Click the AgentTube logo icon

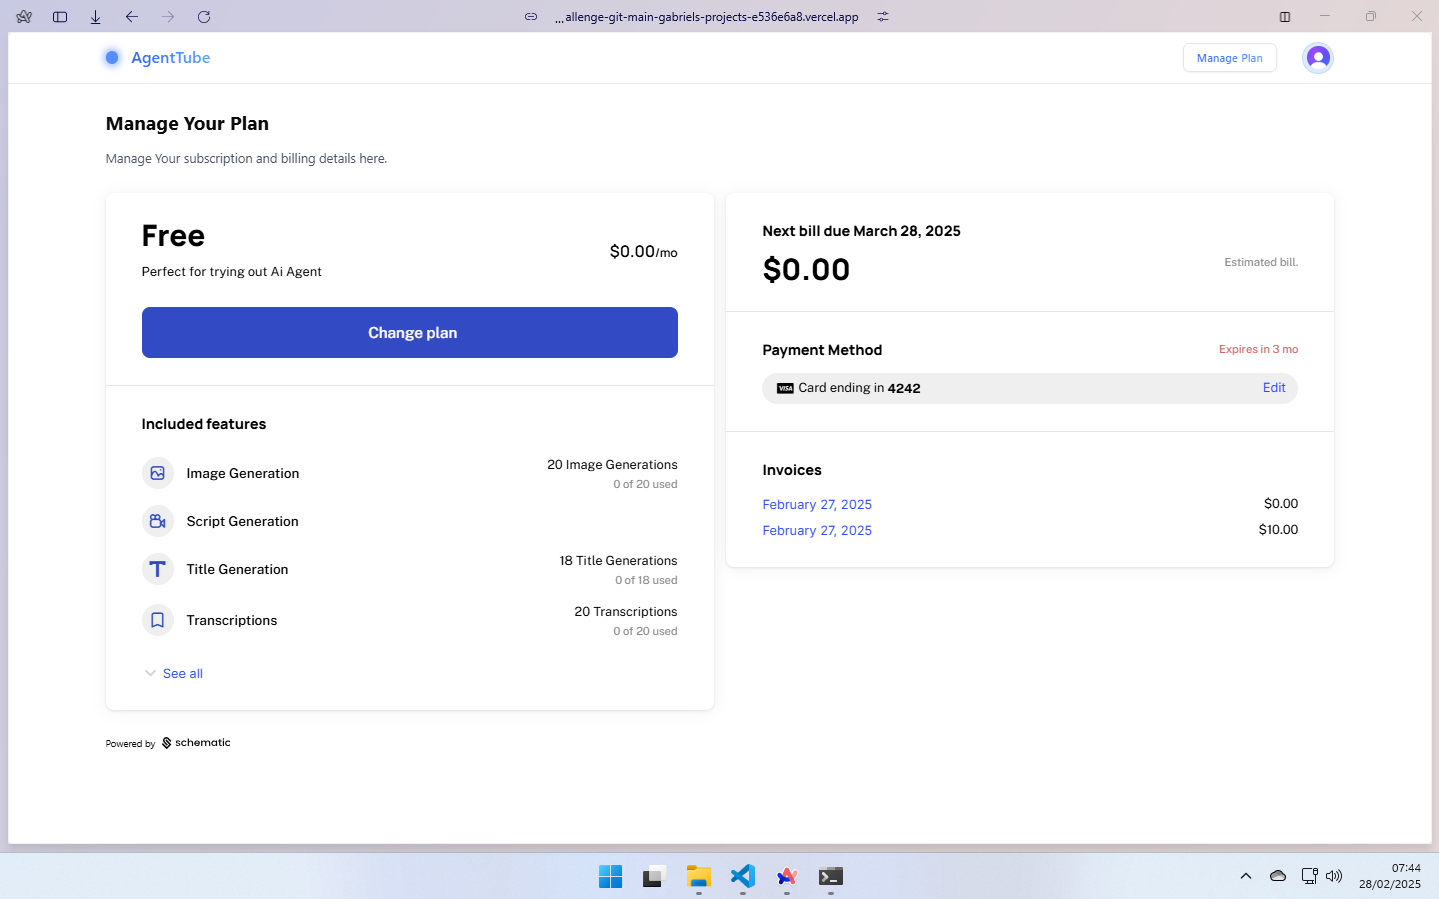coord(112,57)
